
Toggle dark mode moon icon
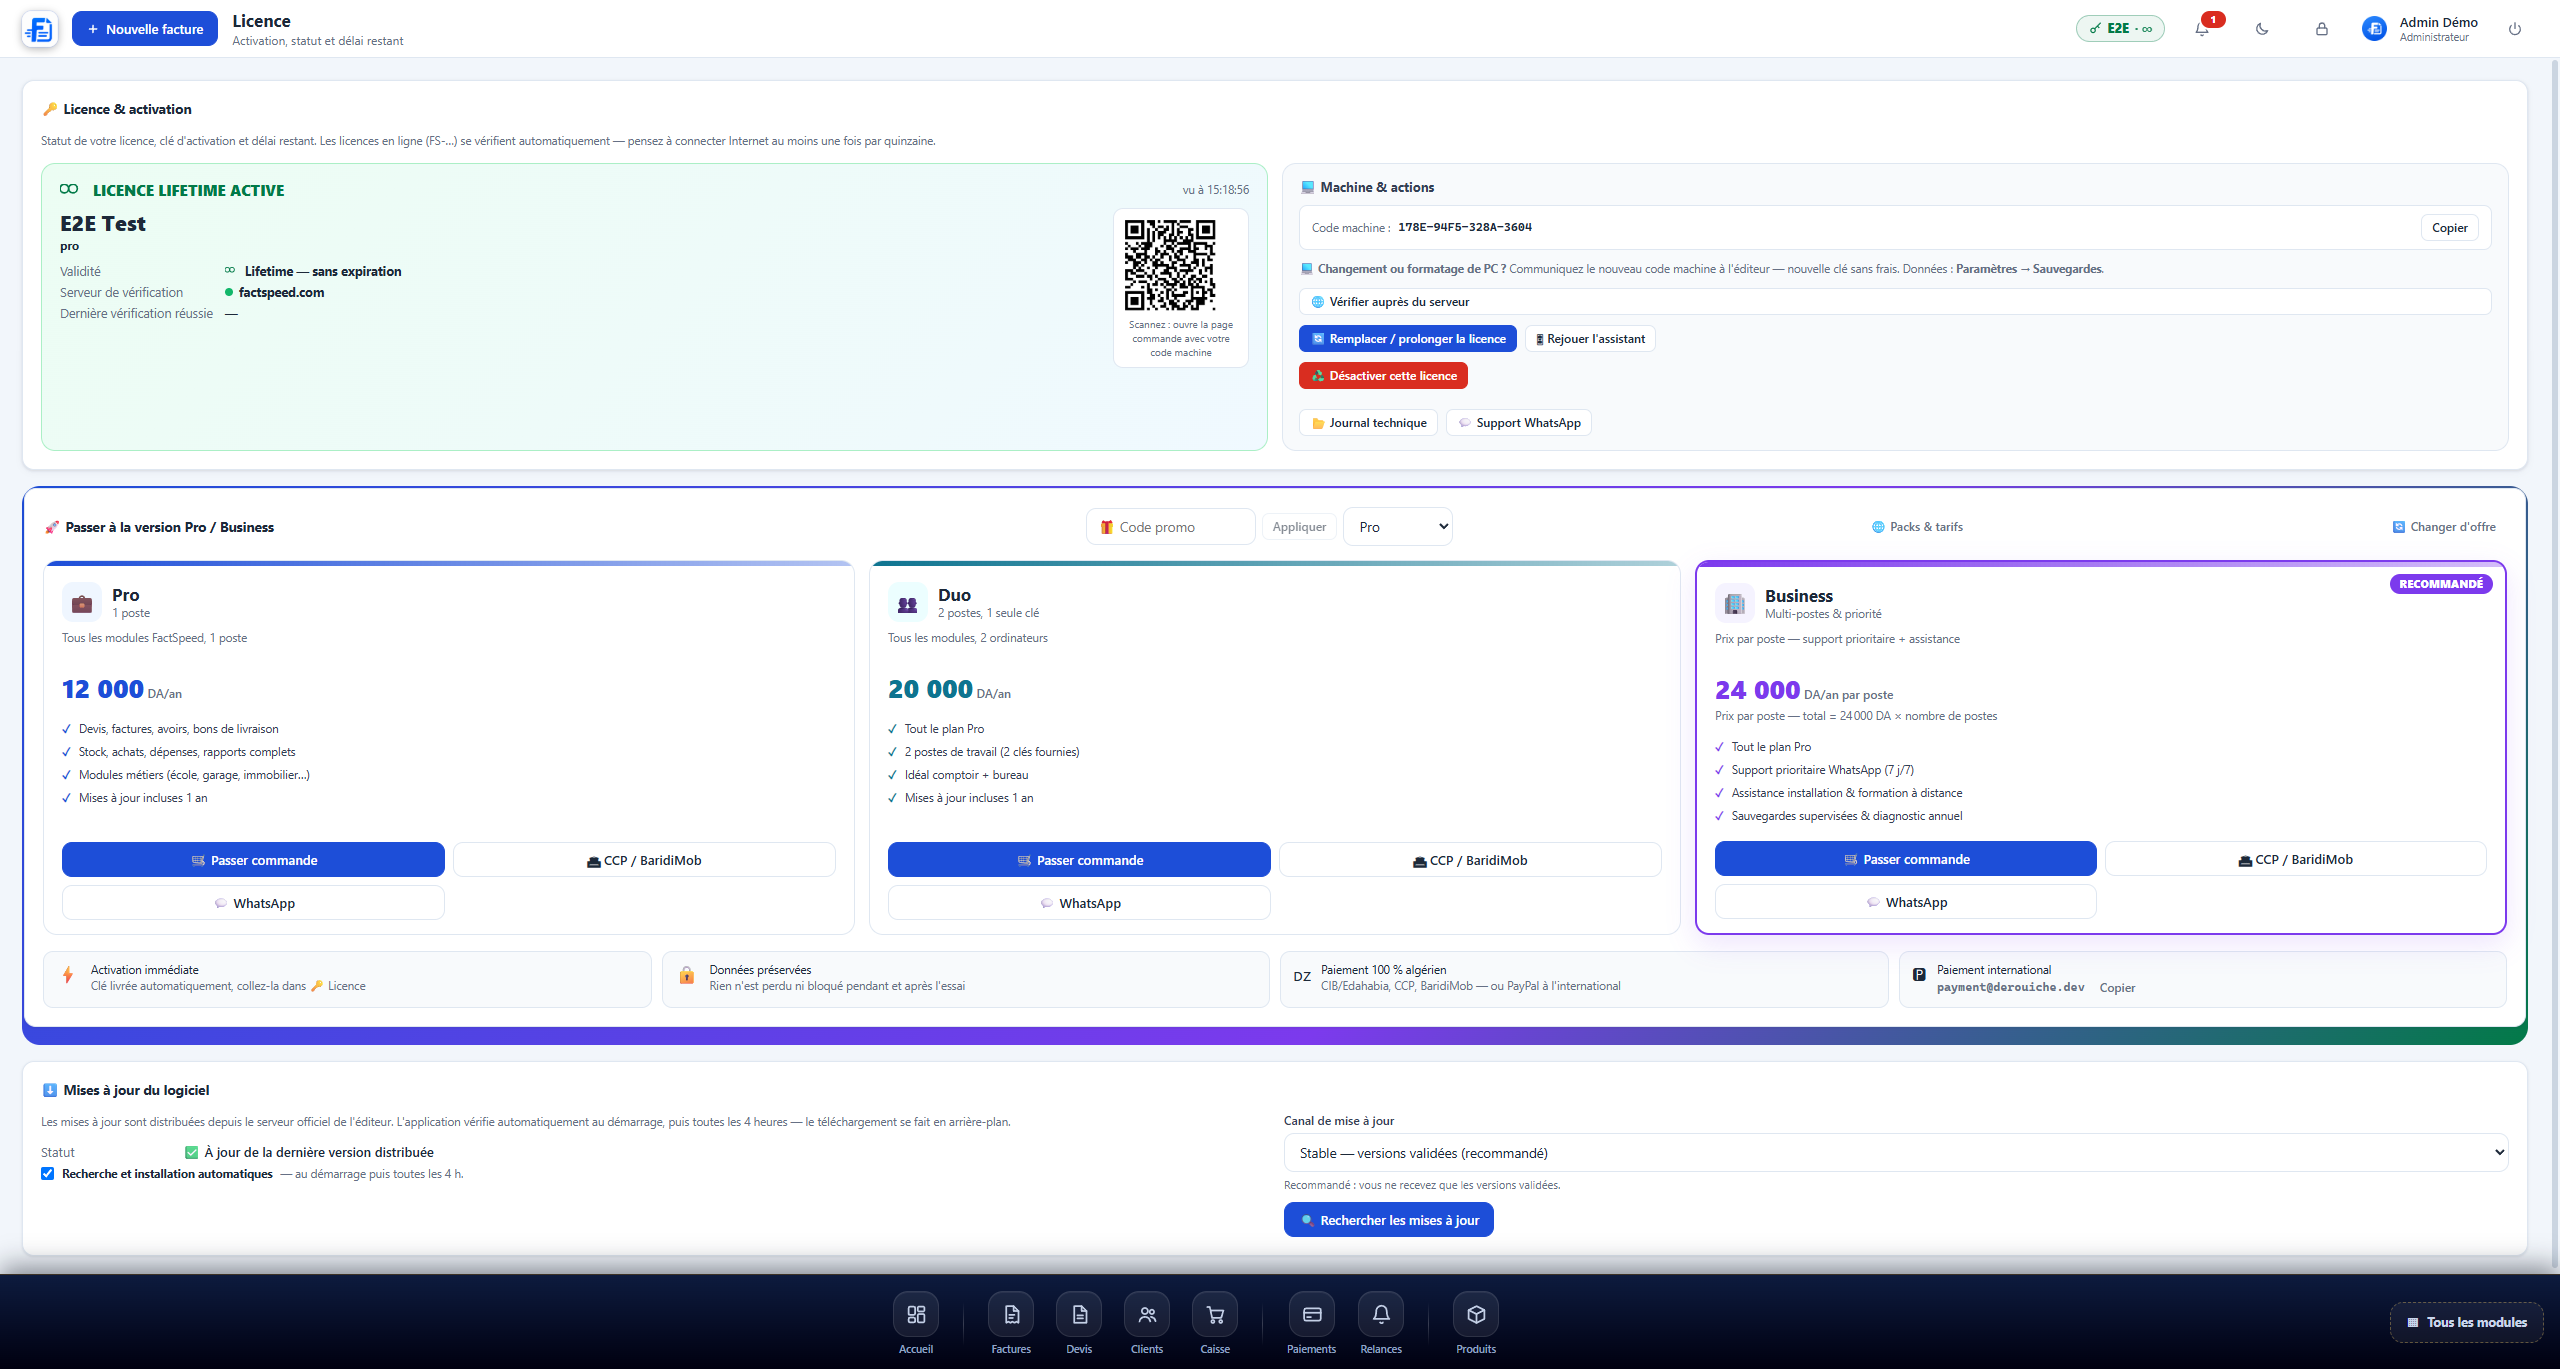[2262, 29]
